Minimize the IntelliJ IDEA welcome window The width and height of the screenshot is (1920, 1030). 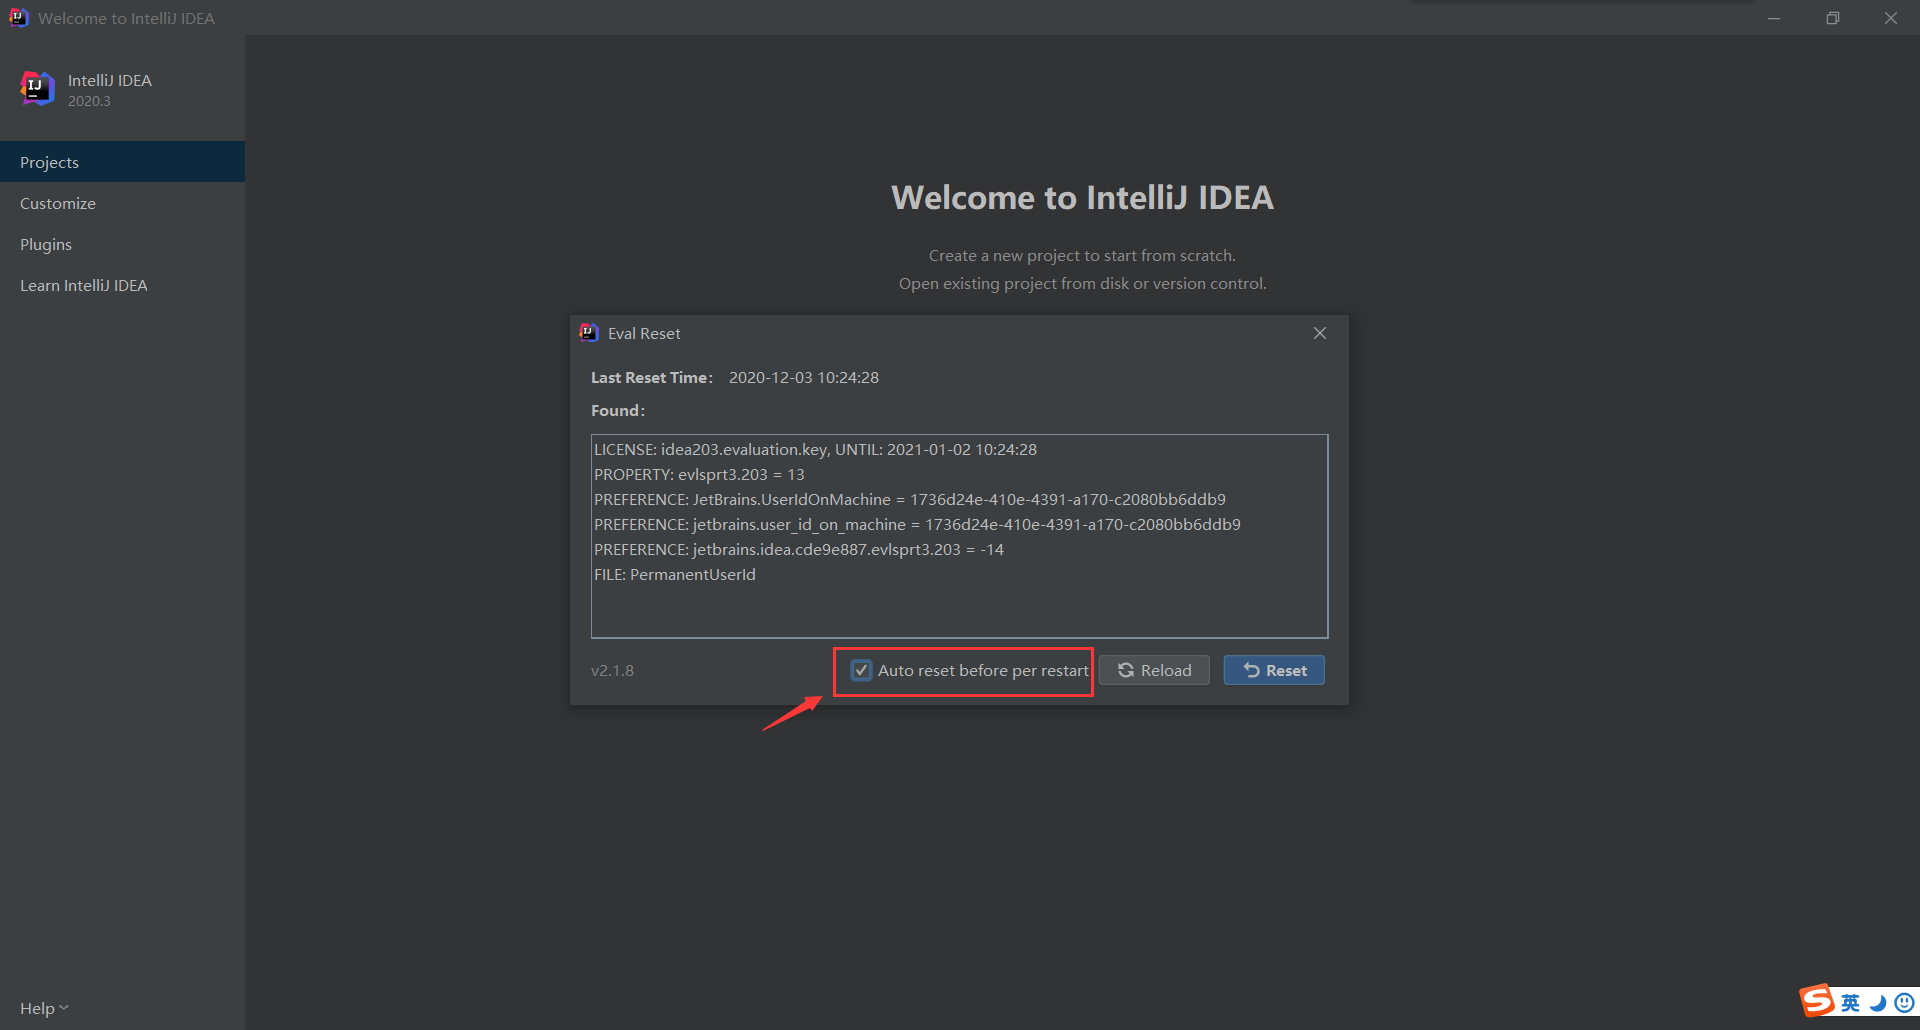1774,18
